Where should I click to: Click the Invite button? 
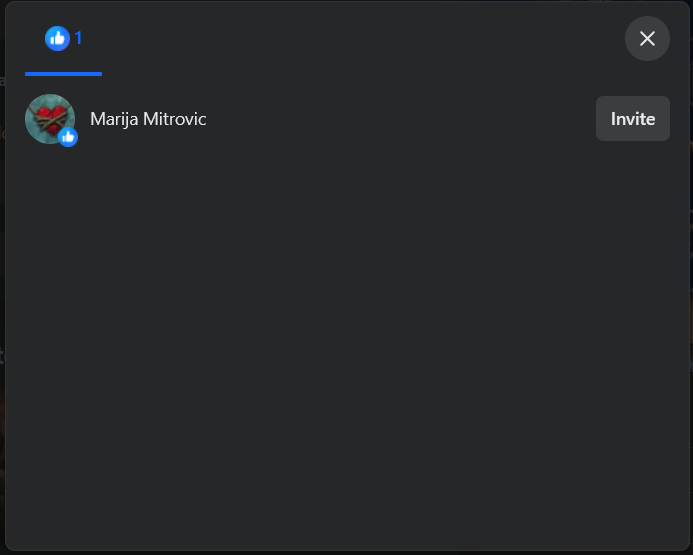[632, 118]
